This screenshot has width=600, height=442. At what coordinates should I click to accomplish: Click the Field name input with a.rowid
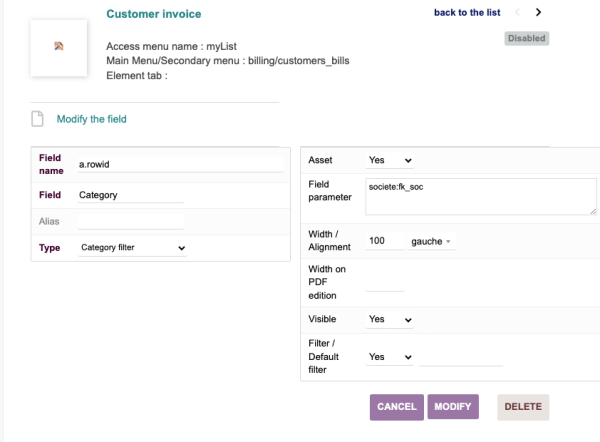pos(130,164)
